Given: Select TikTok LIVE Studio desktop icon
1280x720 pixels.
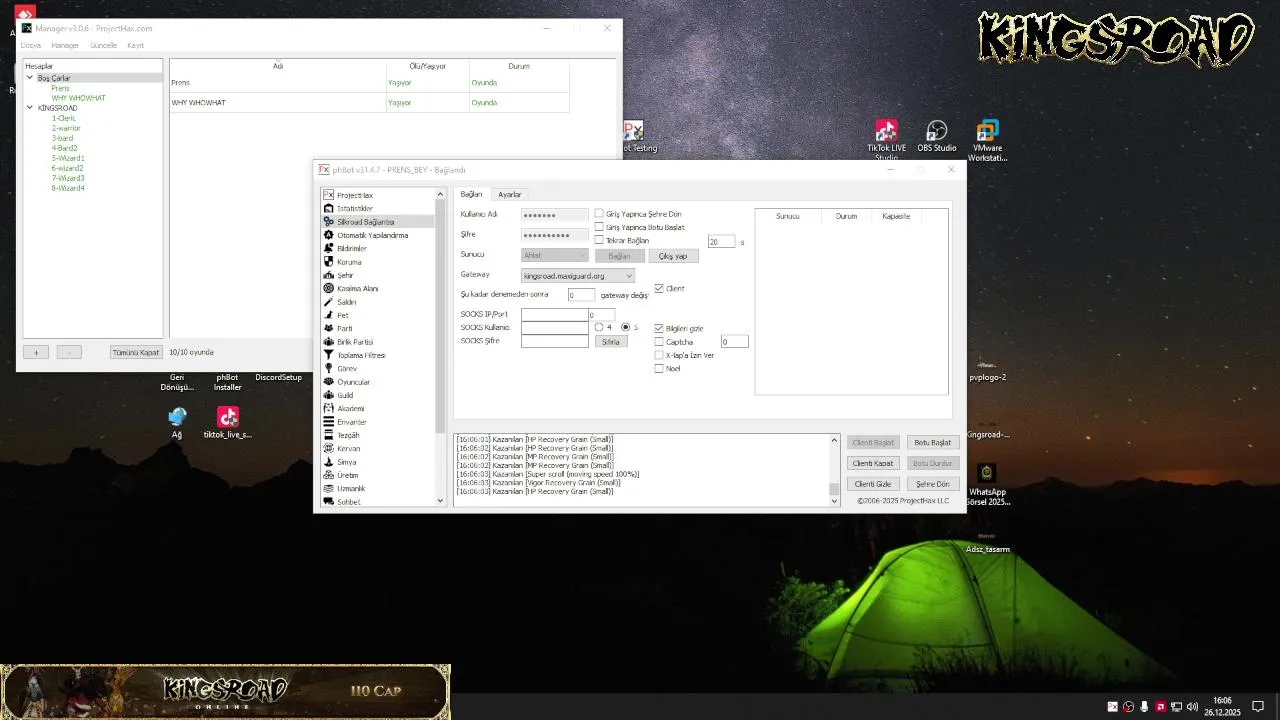Looking at the screenshot, I should [886, 140].
